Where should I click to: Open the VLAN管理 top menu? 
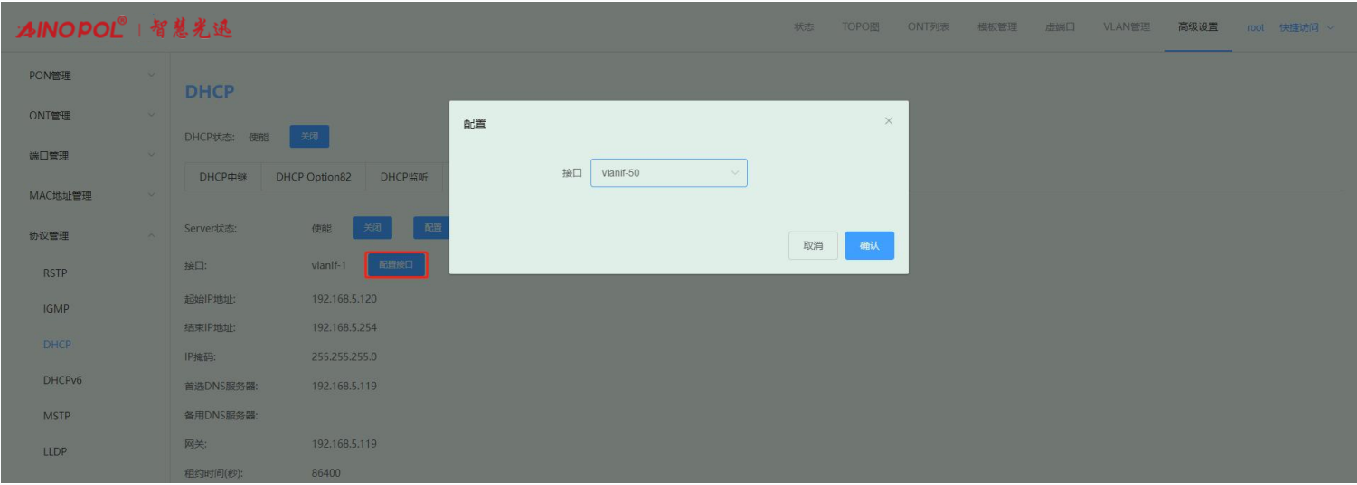point(1126,27)
